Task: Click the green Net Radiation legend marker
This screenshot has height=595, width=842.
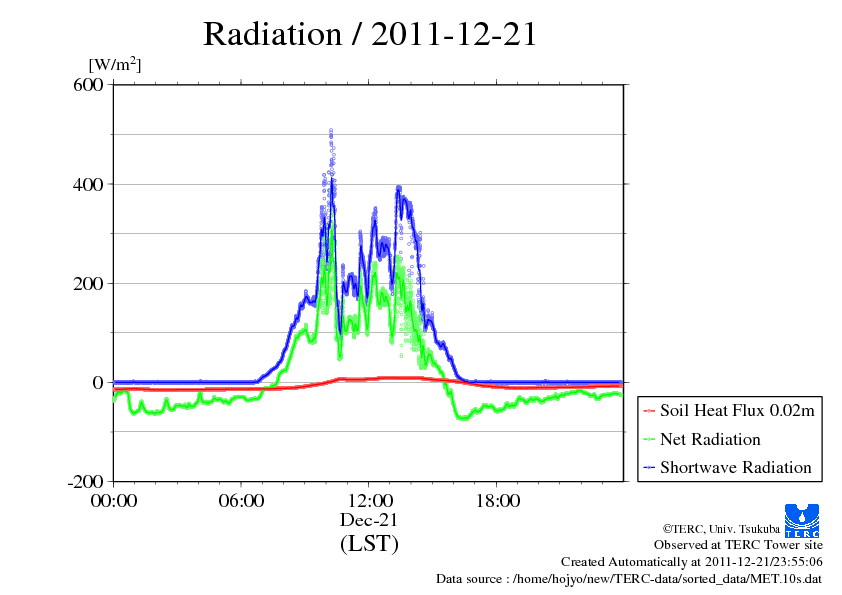Action: click(649, 440)
